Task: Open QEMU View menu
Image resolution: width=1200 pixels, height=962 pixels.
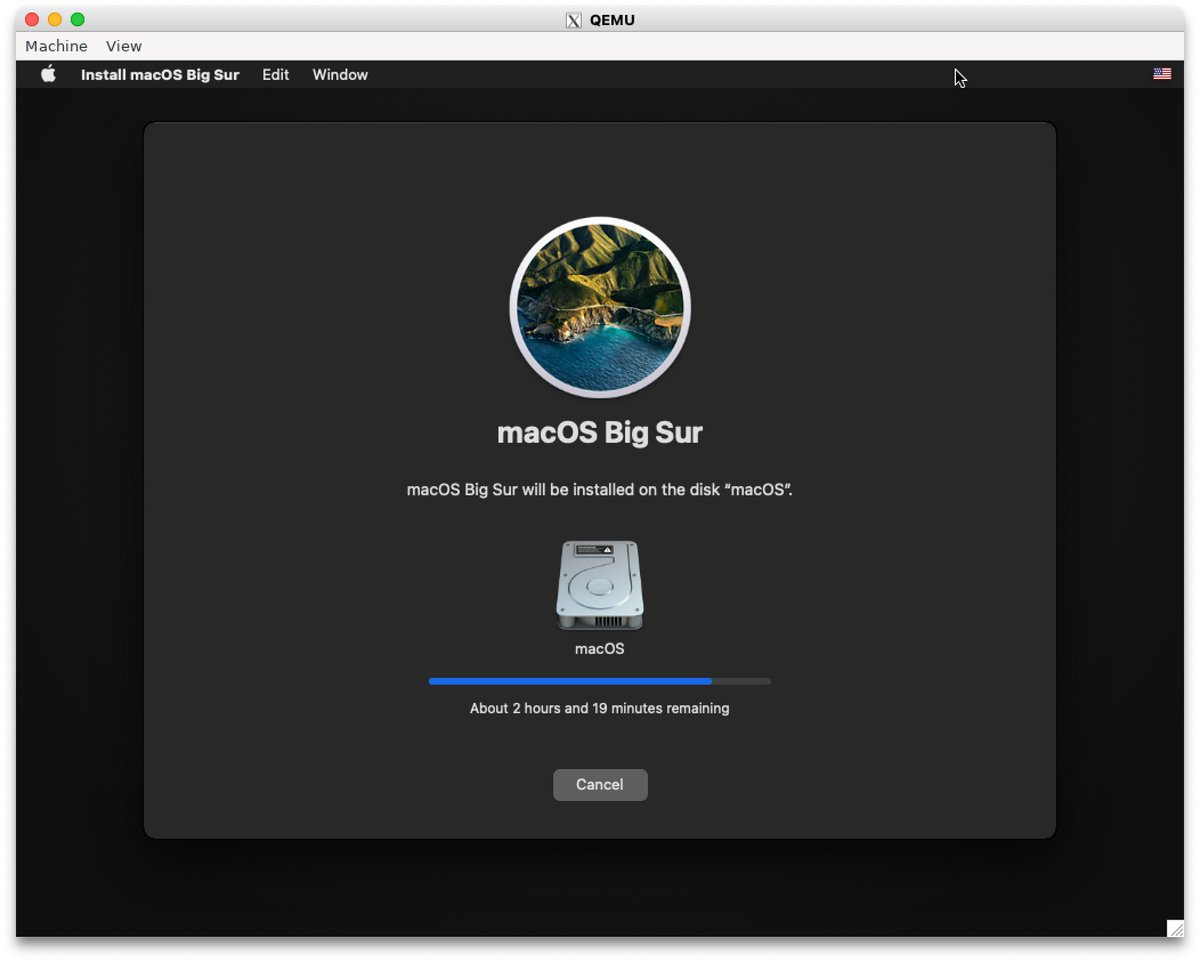Action: (124, 46)
